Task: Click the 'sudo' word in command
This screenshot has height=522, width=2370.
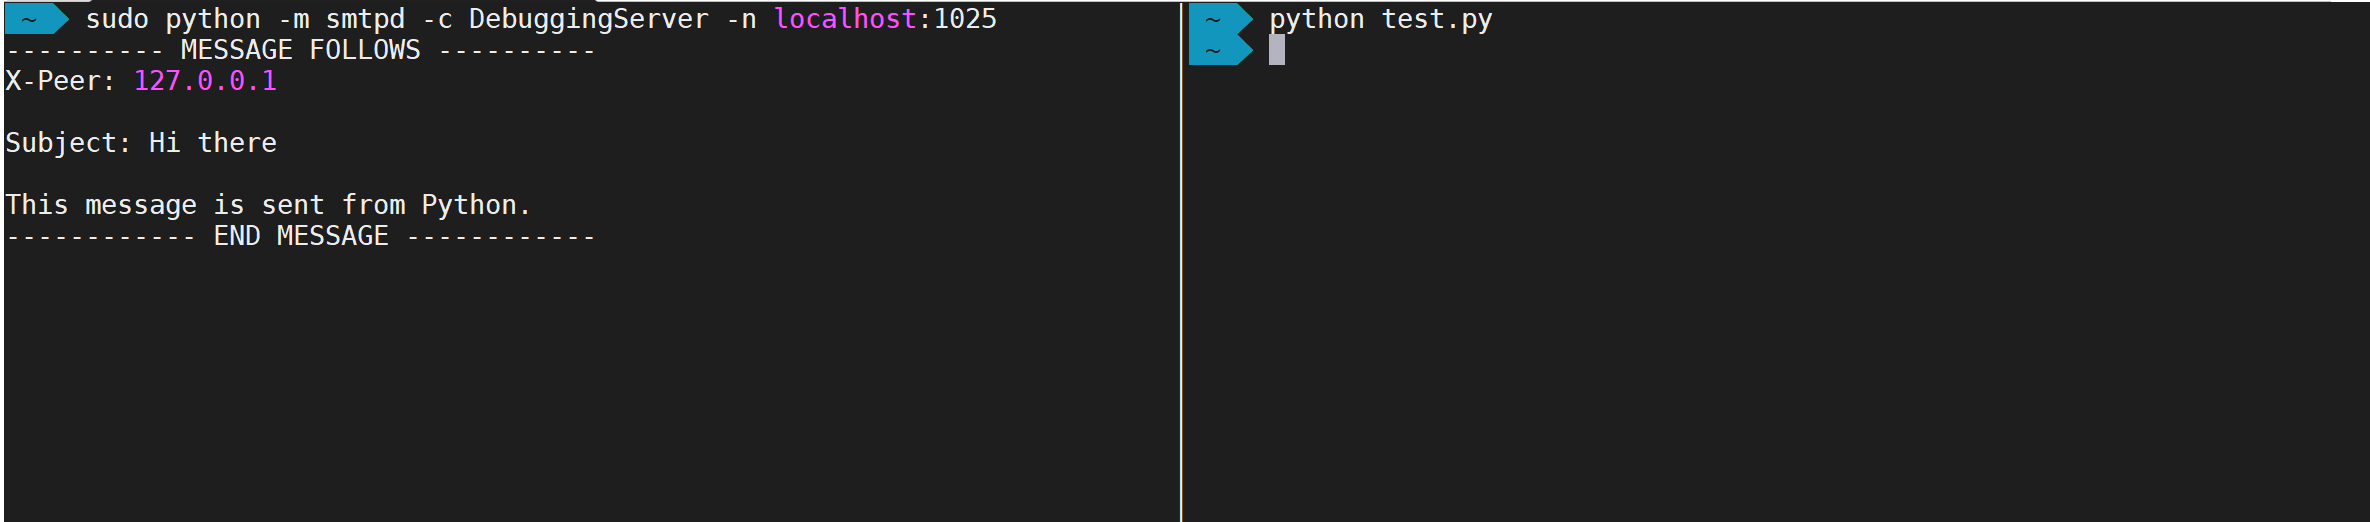Action: click(x=117, y=19)
